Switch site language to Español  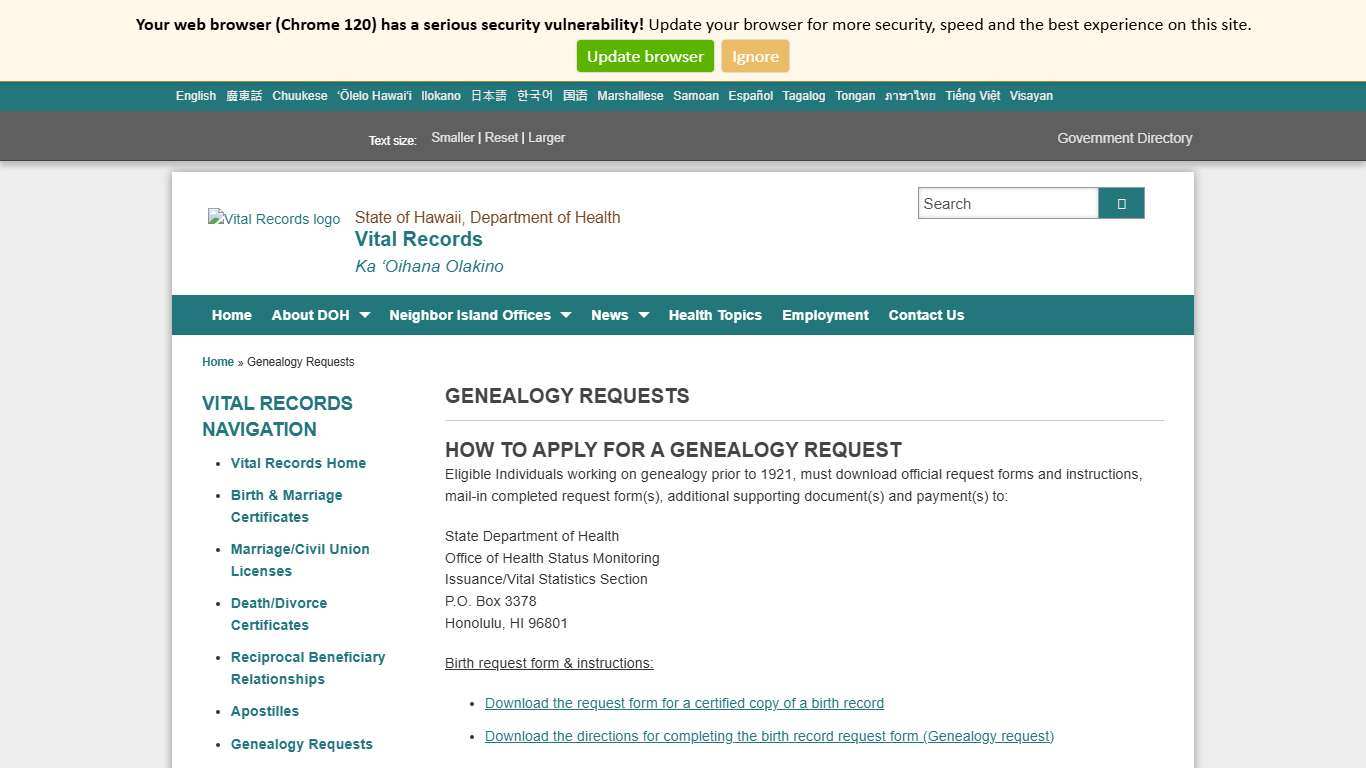click(x=750, y=96)
